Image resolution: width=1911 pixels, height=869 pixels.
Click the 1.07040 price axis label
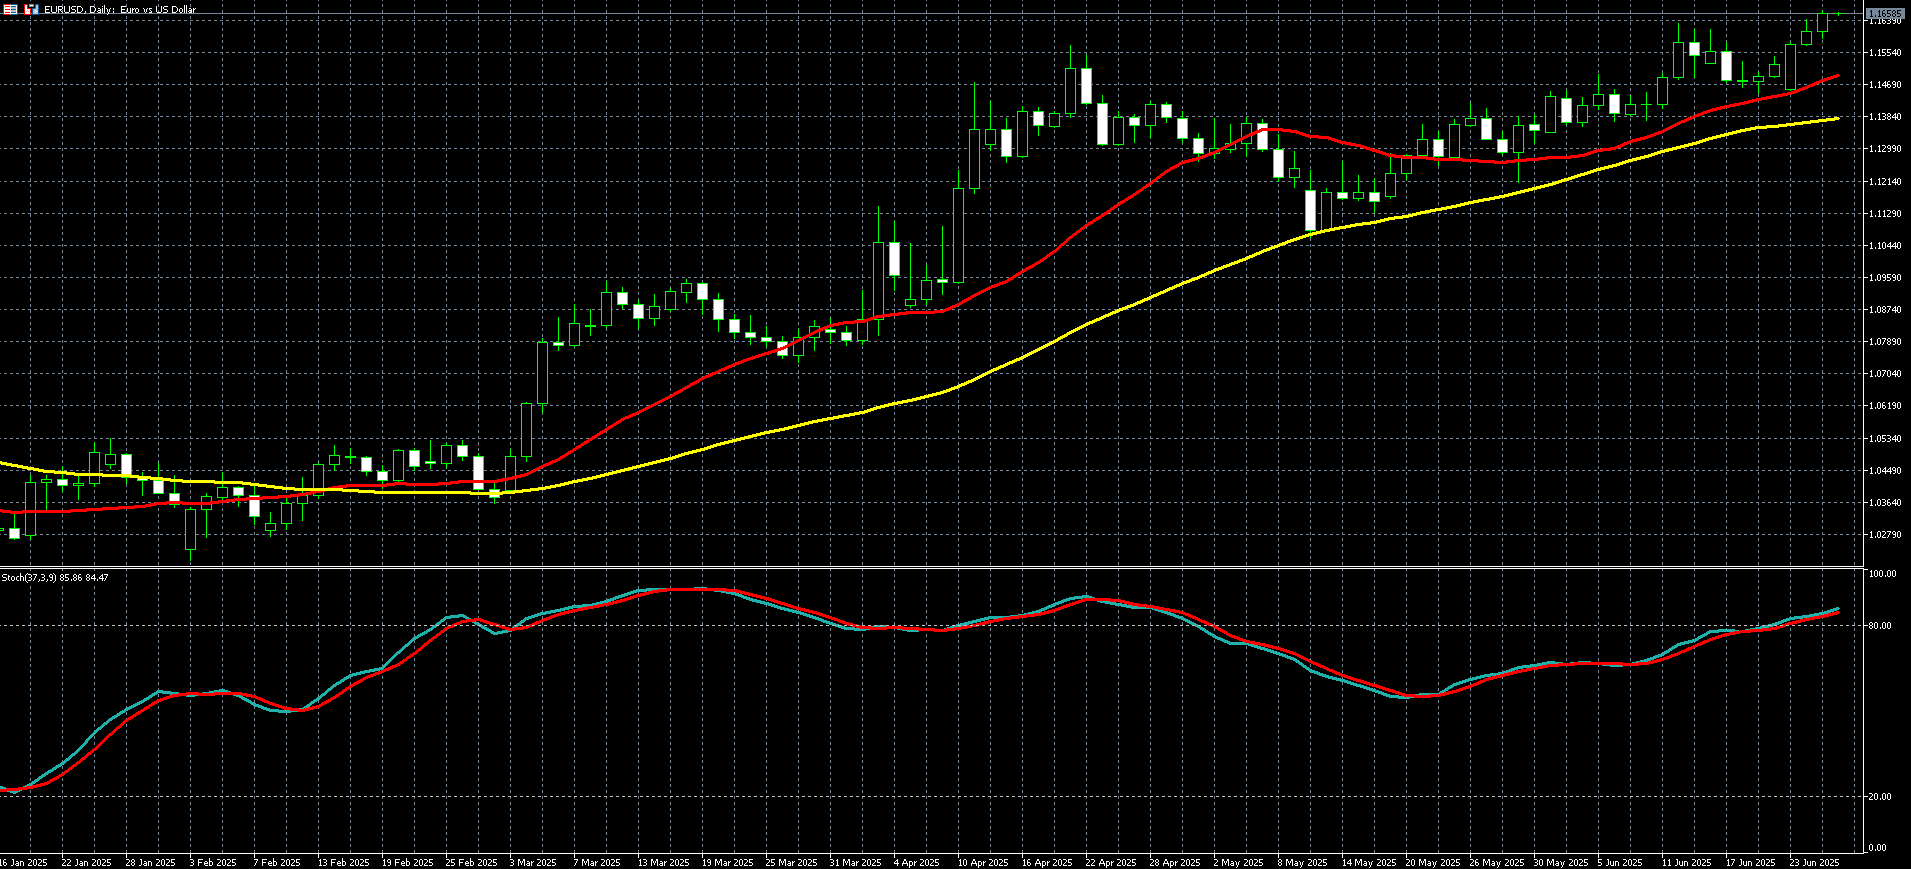point(1884,374)
